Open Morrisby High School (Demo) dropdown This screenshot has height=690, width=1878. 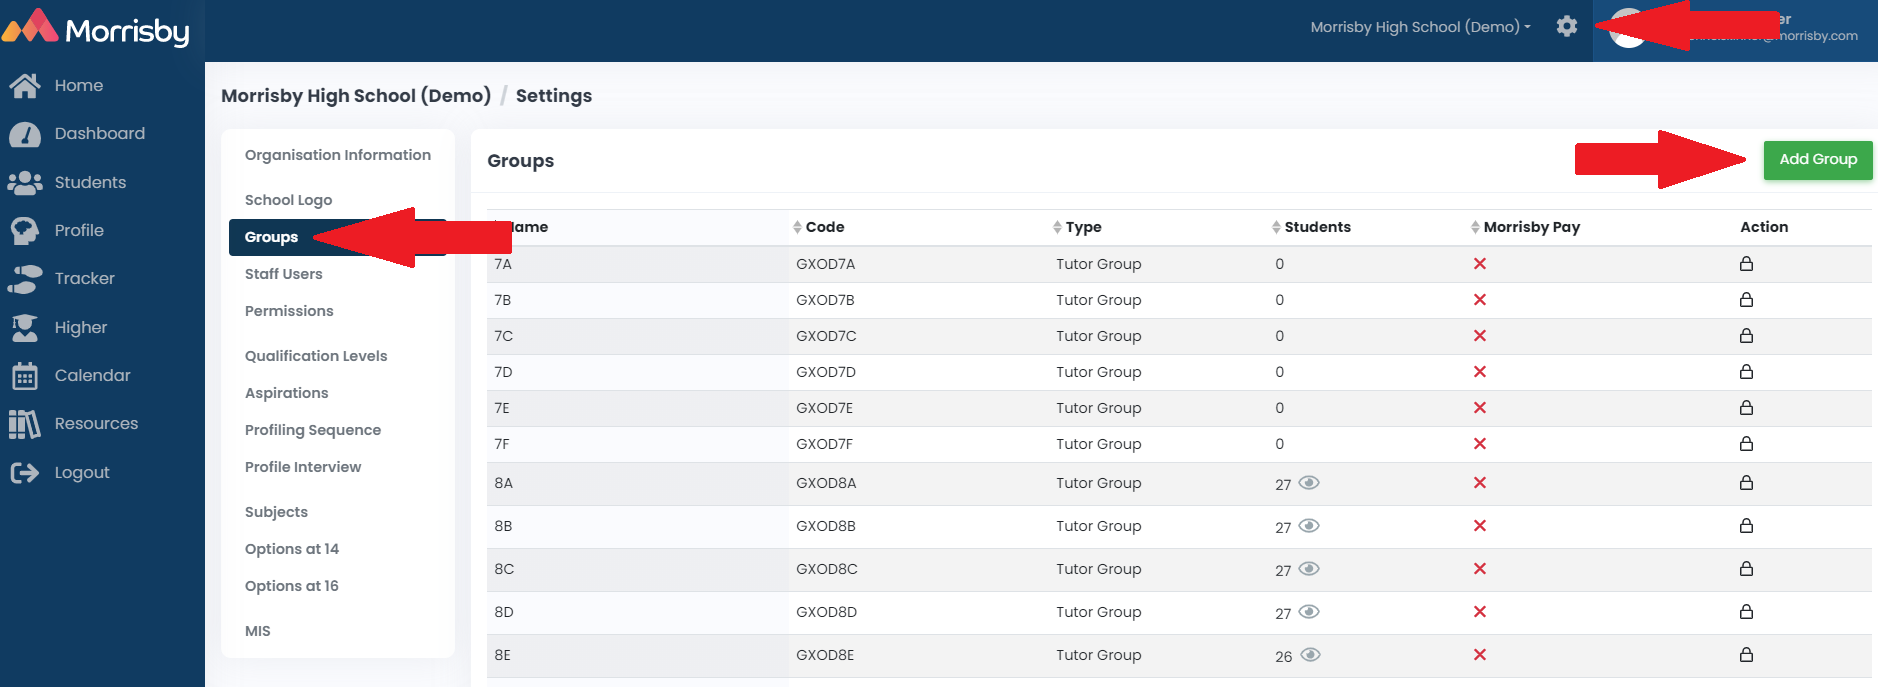1420,27
